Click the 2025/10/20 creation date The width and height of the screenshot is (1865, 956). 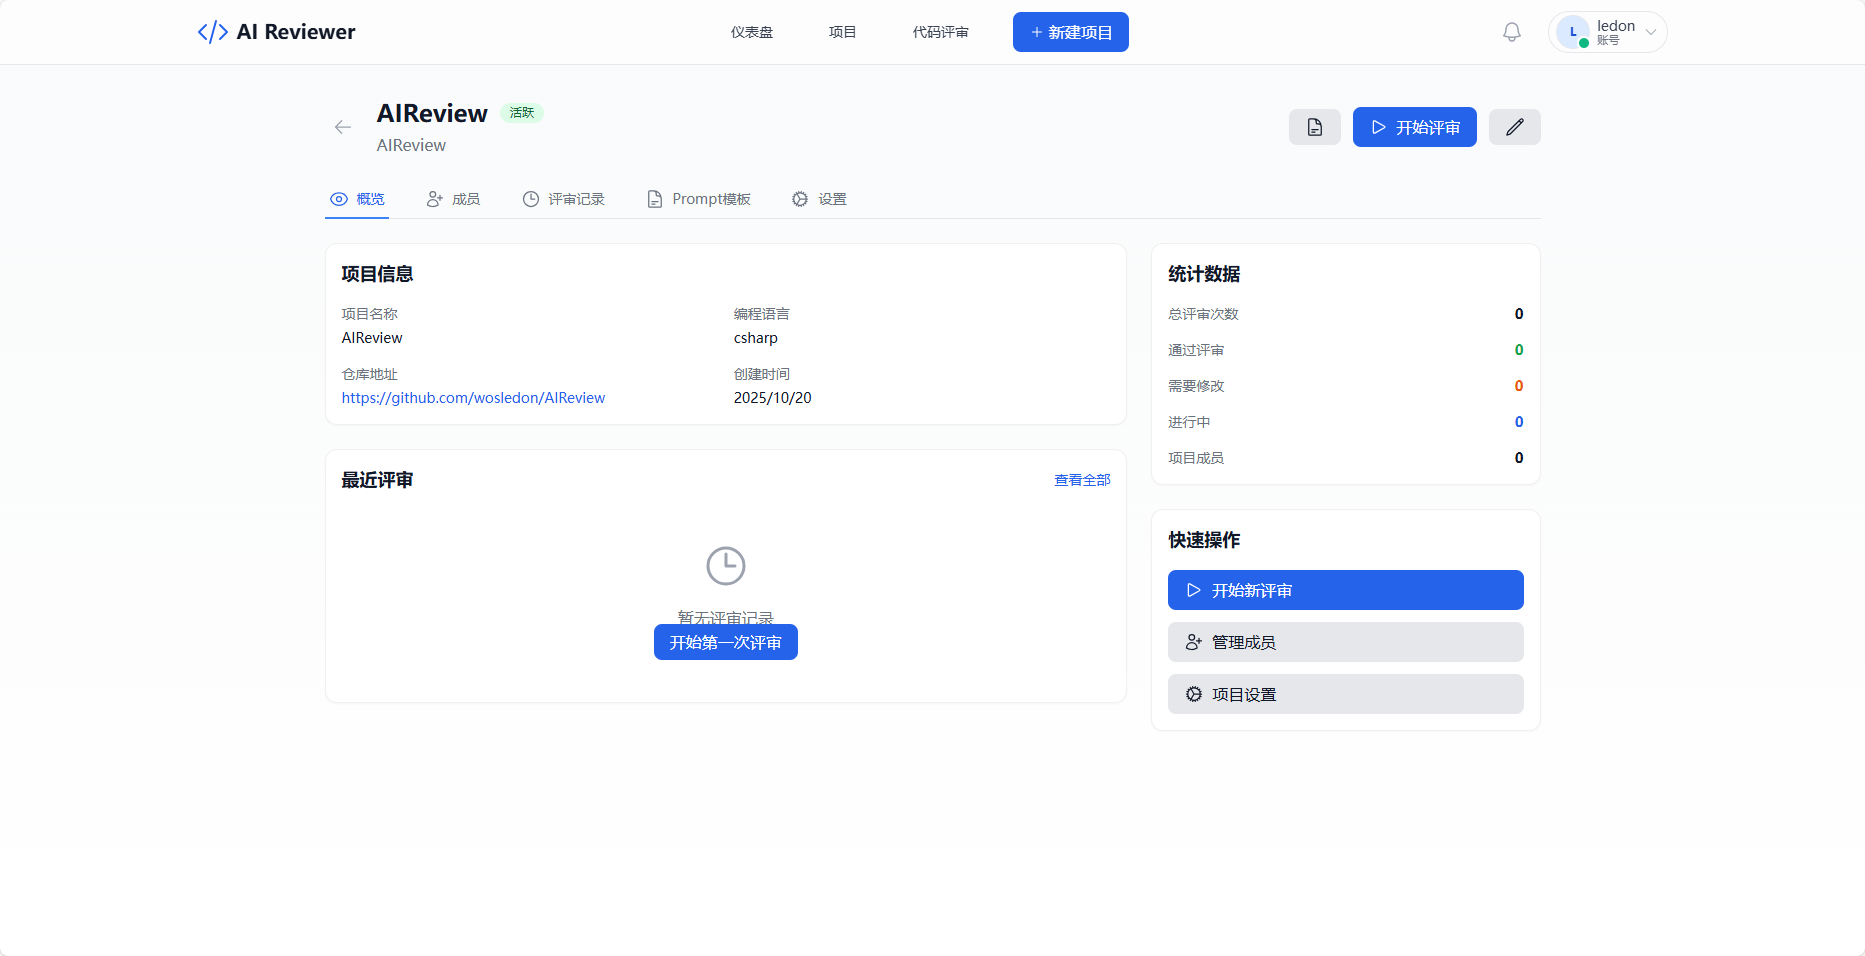point(773,398)
